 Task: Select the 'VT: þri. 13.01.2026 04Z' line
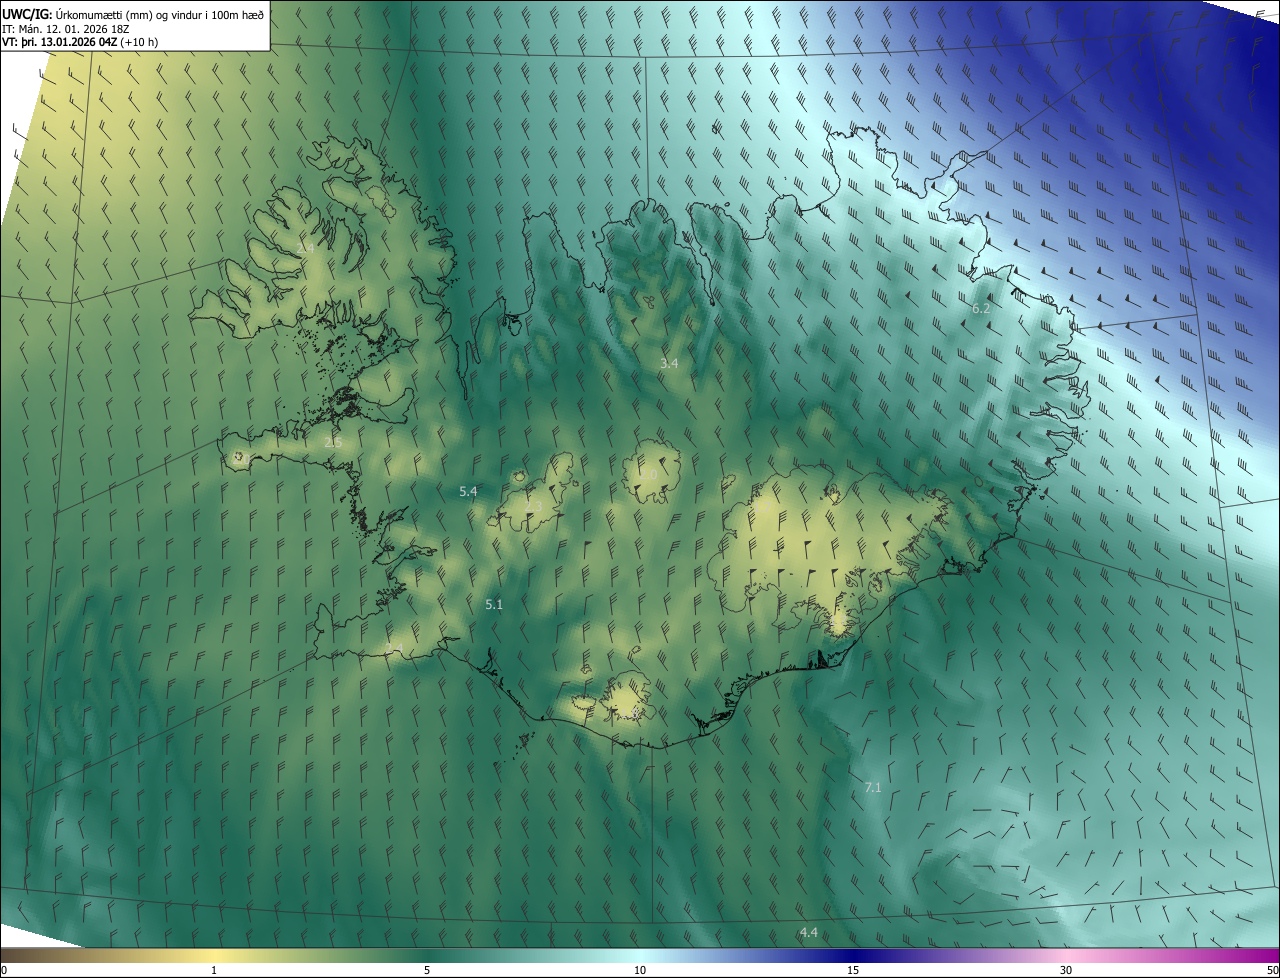click(x=80, y=42)
